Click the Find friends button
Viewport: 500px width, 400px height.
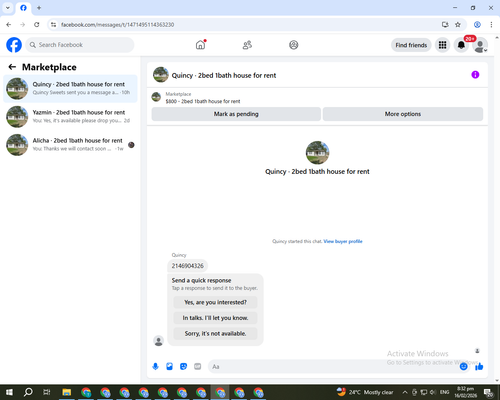tap(411, 45)
